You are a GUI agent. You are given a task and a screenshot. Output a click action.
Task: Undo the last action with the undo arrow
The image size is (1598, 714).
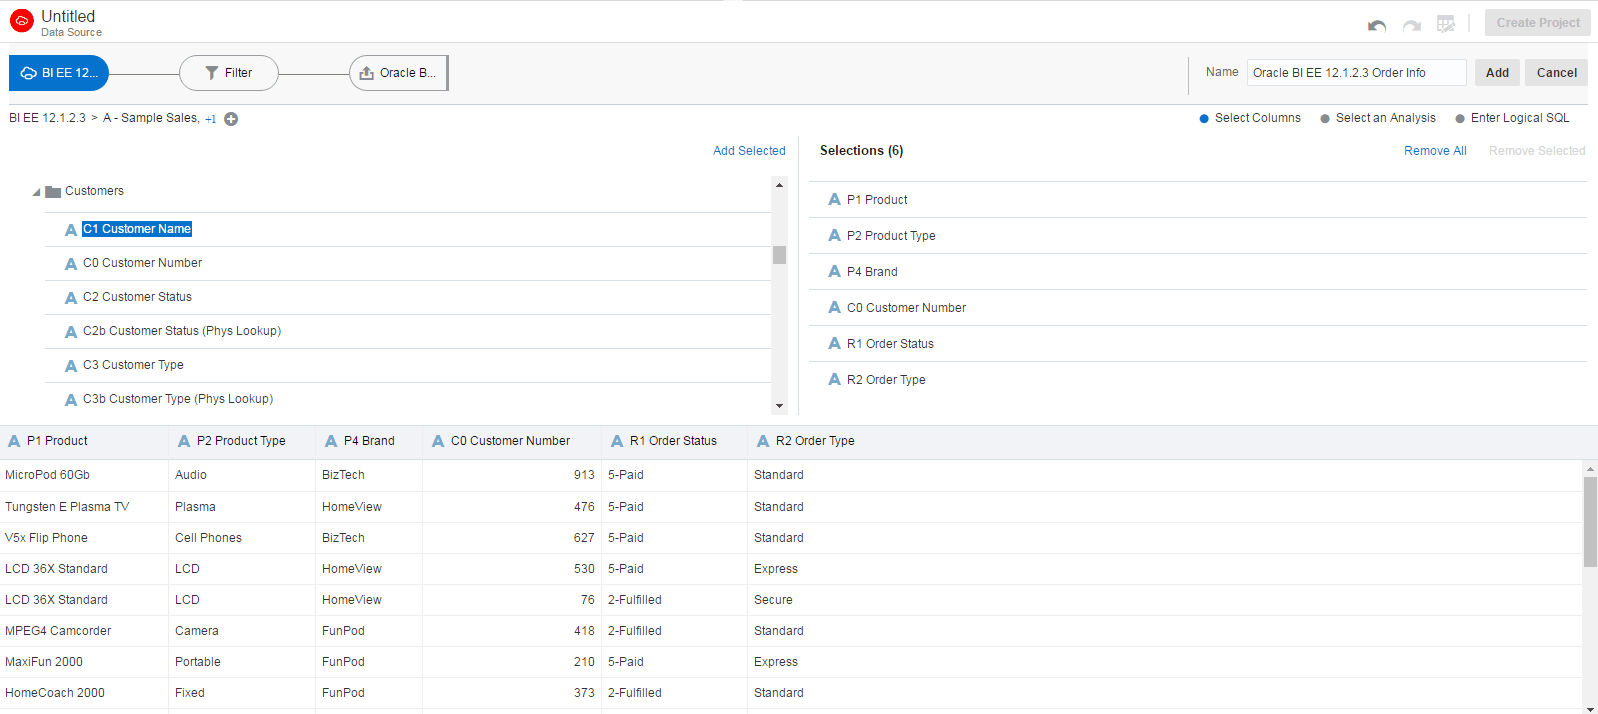[1377, 25]
